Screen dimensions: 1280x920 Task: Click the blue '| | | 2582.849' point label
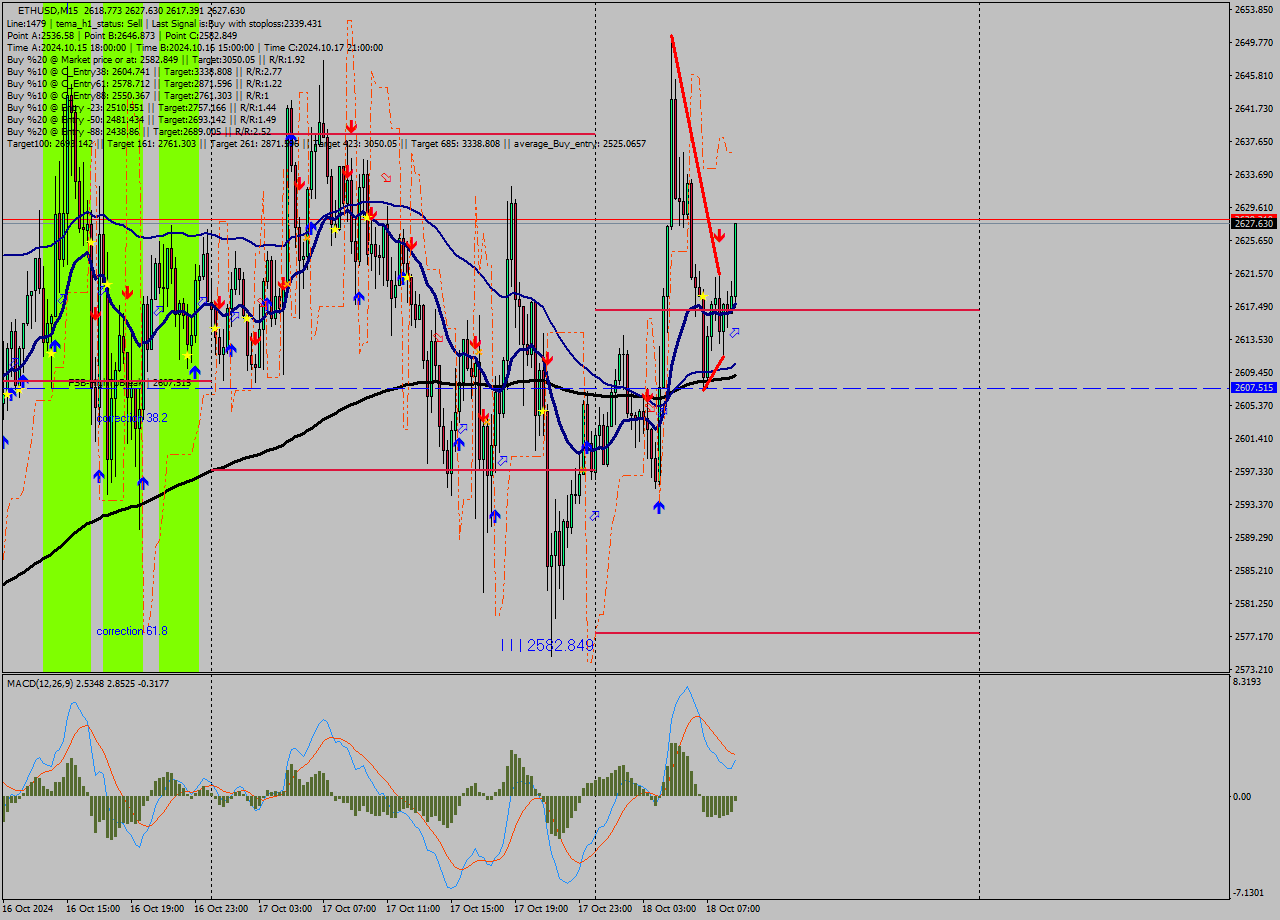[547, 646]
